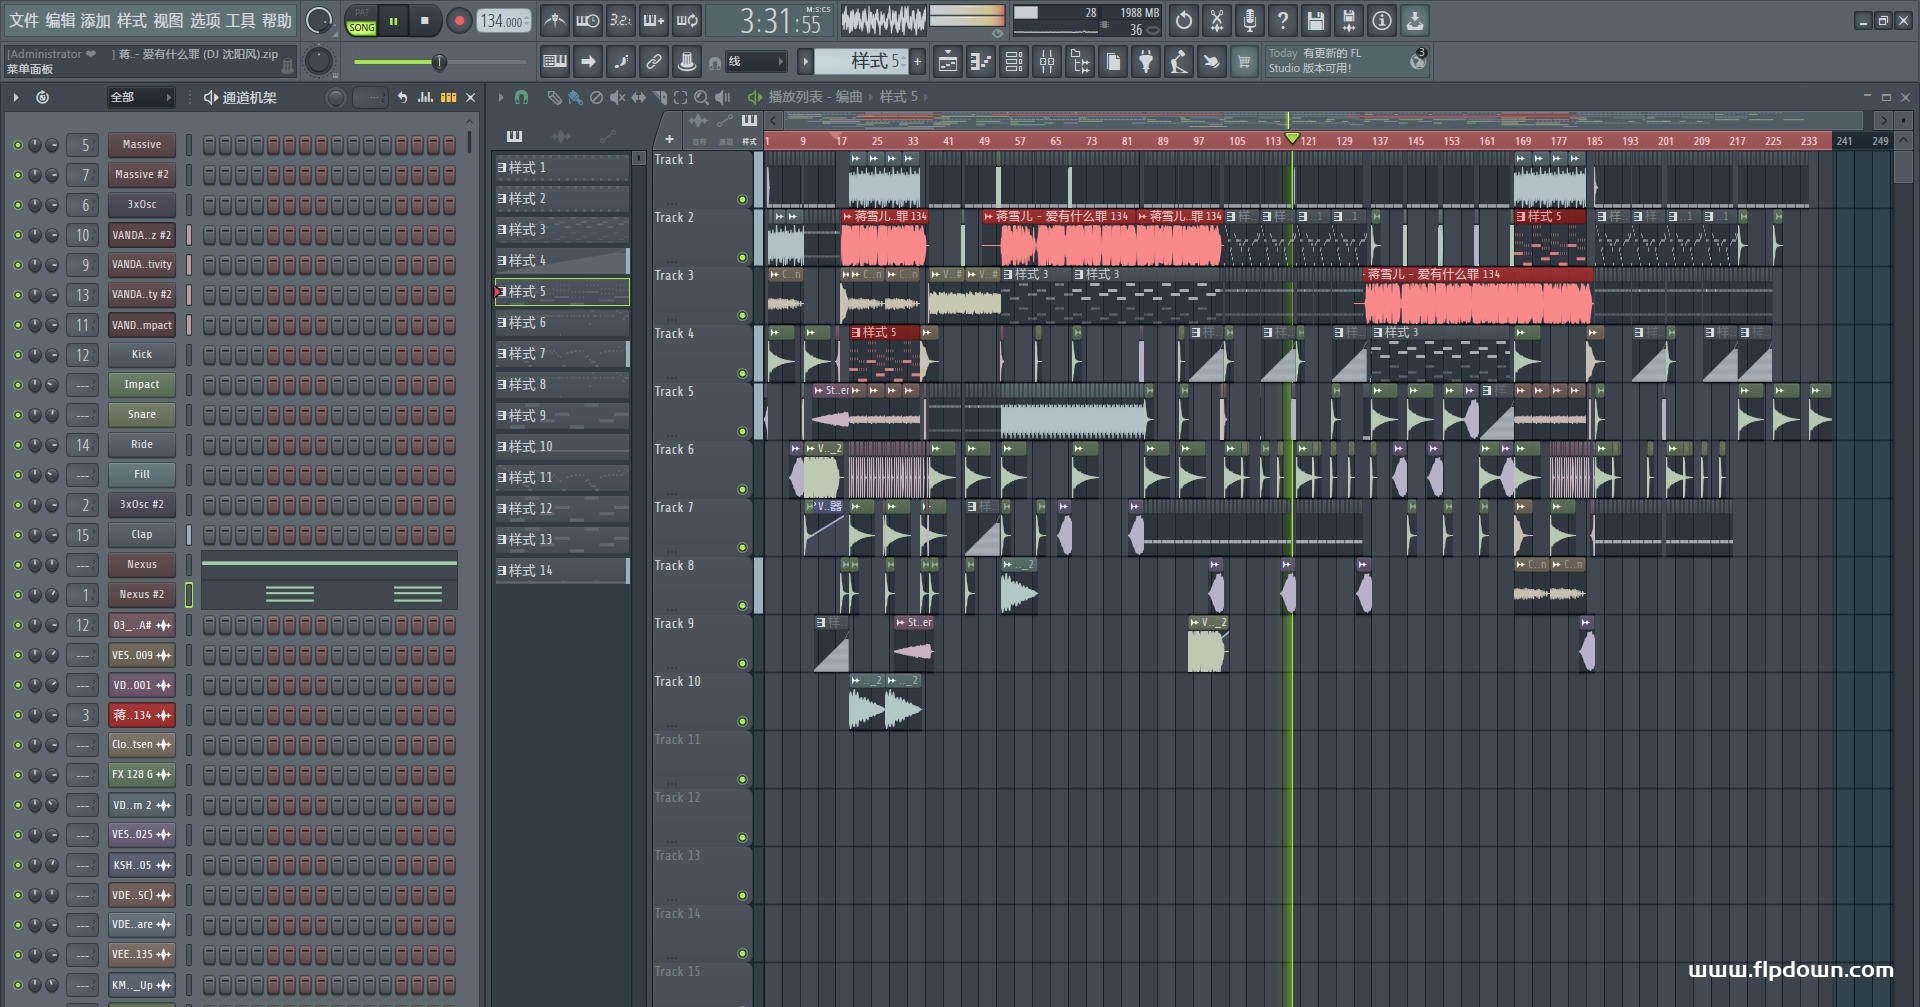Select the playlist zoom magnifier tool
Screen dimensions: 1920x1007
pos(701,97)
